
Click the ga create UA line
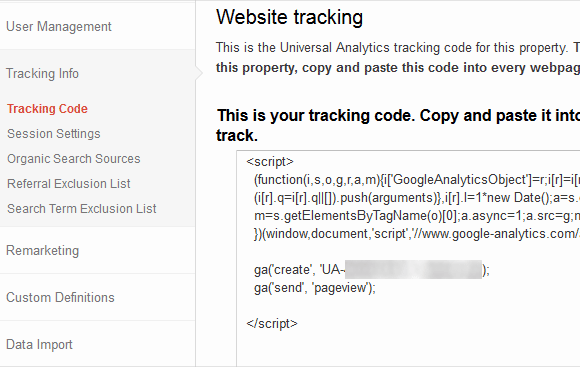372,270
